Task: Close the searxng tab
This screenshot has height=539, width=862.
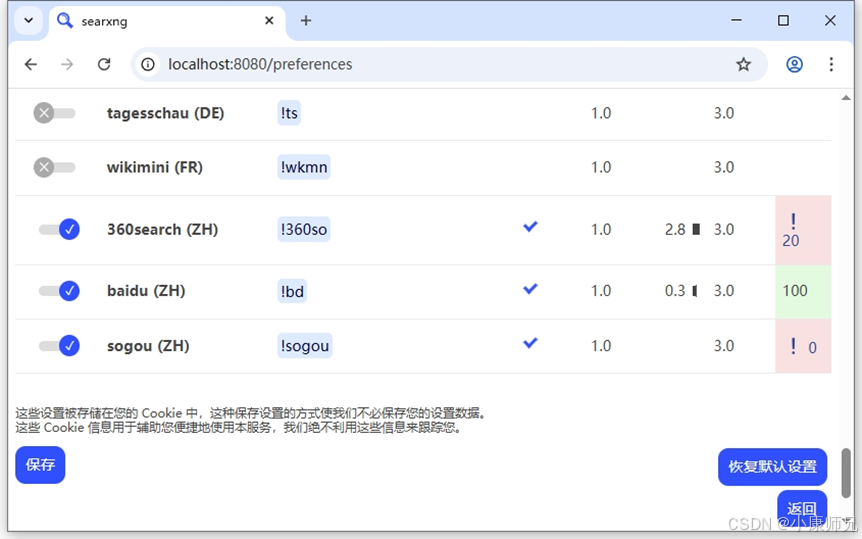Action: click(269, 21)
